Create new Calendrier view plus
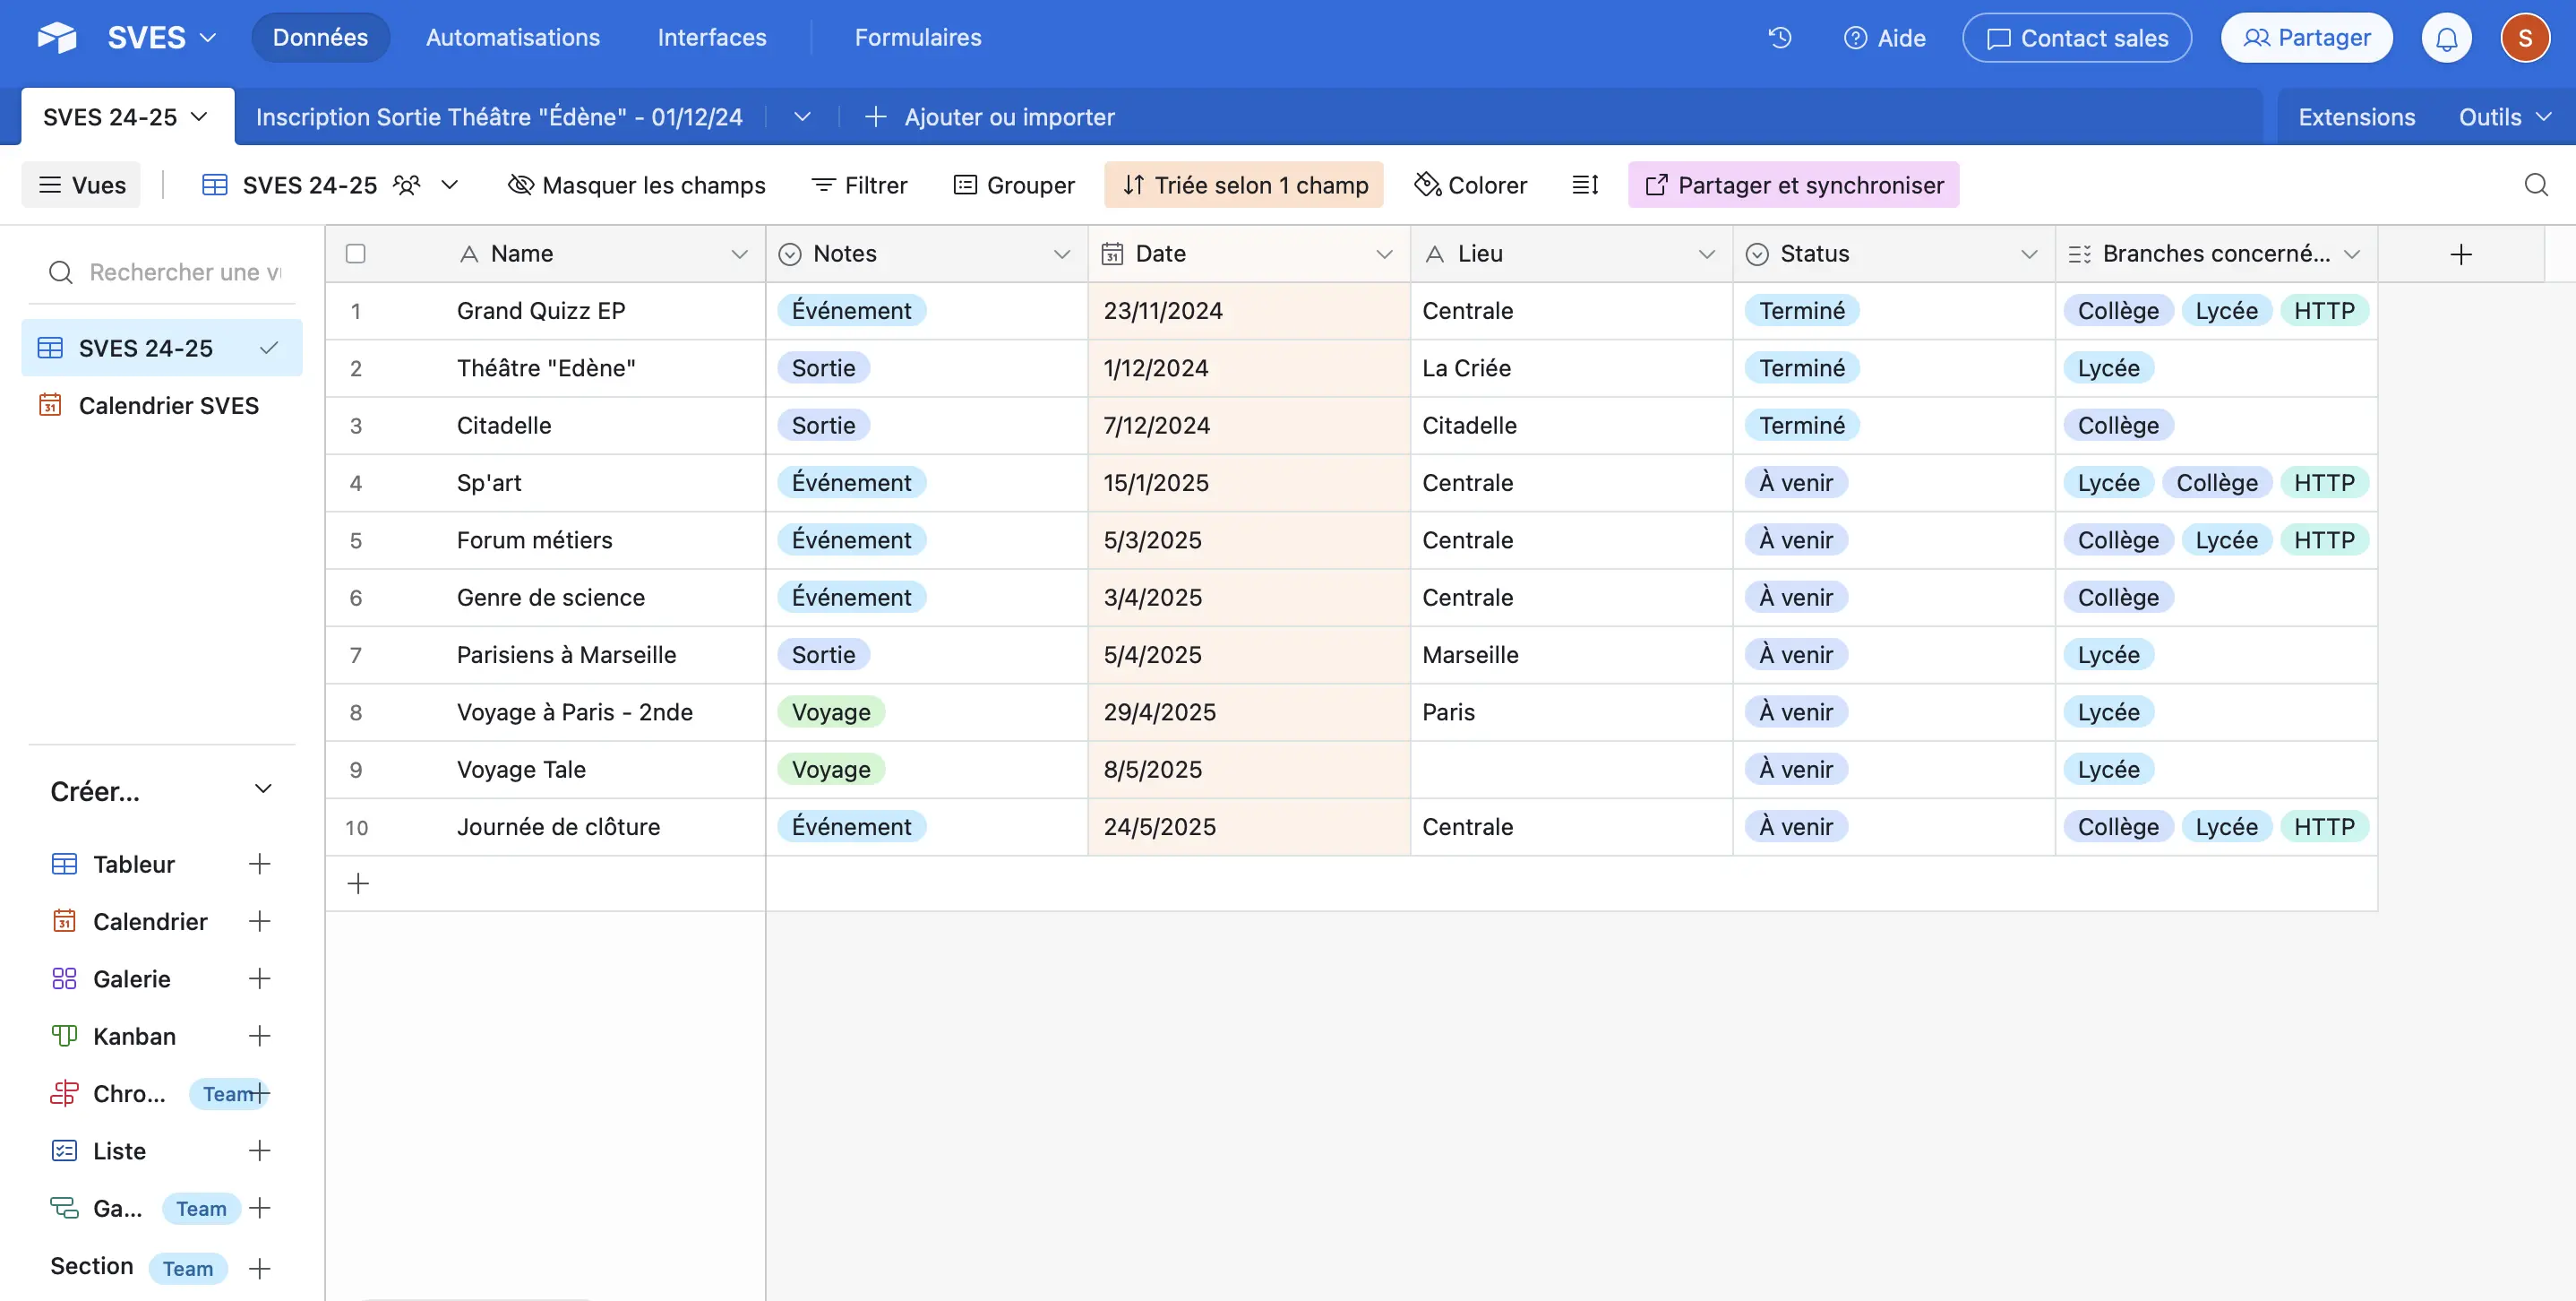 260,921
